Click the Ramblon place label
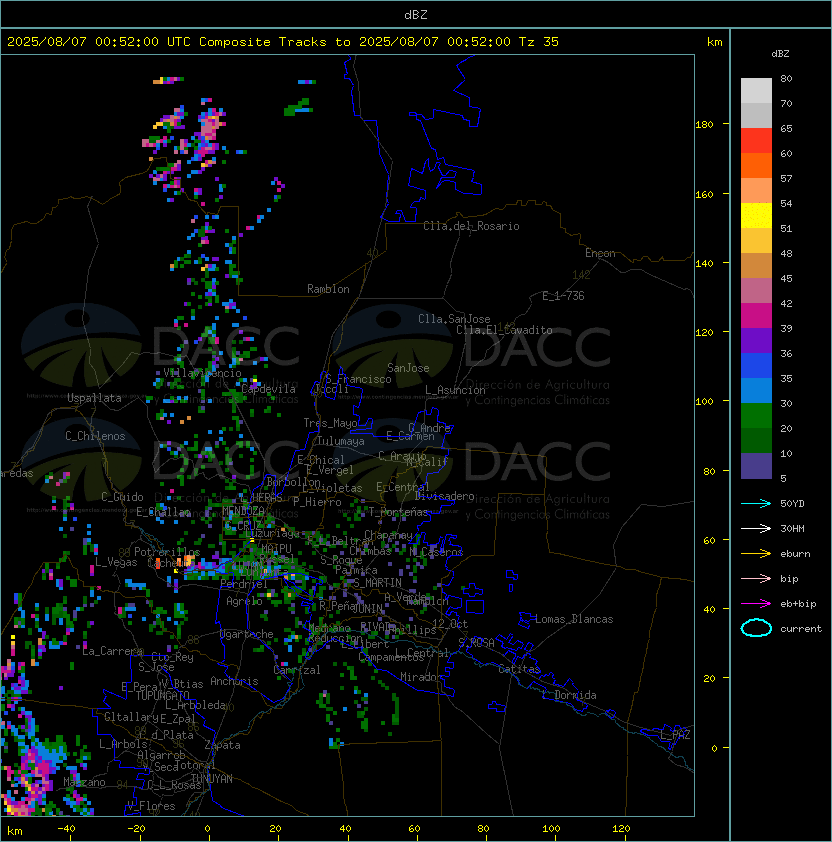Image resolution: width=832 pixels, height=842 pixels. 328,289
